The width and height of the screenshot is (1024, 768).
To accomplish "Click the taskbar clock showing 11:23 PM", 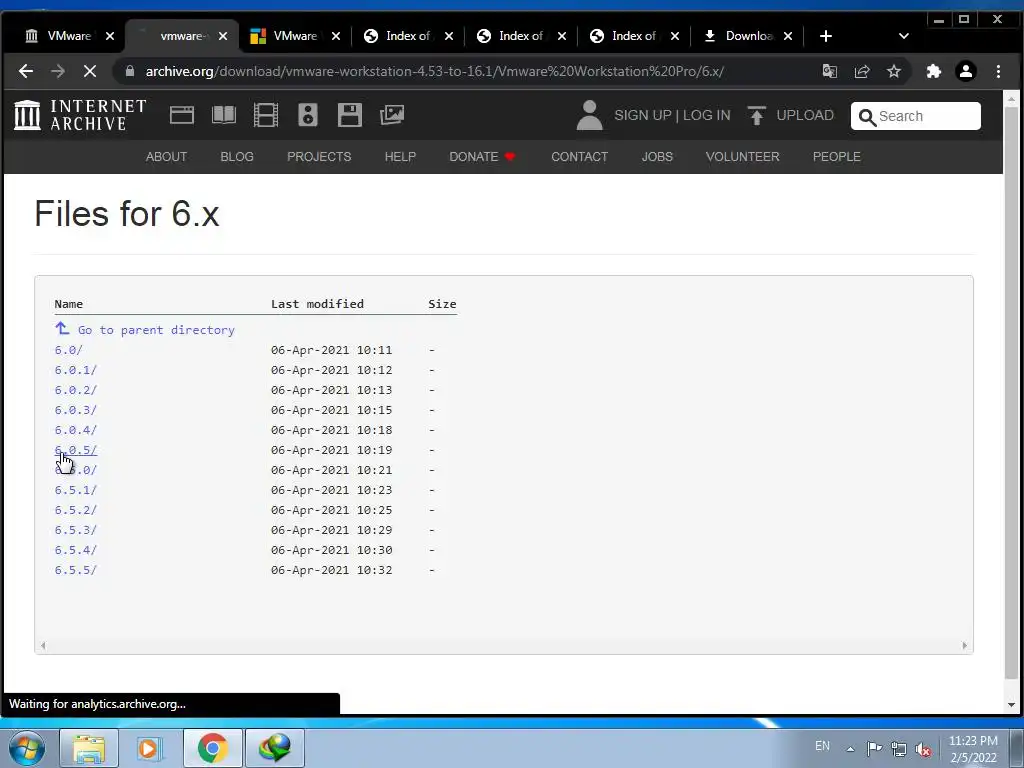I will click(973, 749).
